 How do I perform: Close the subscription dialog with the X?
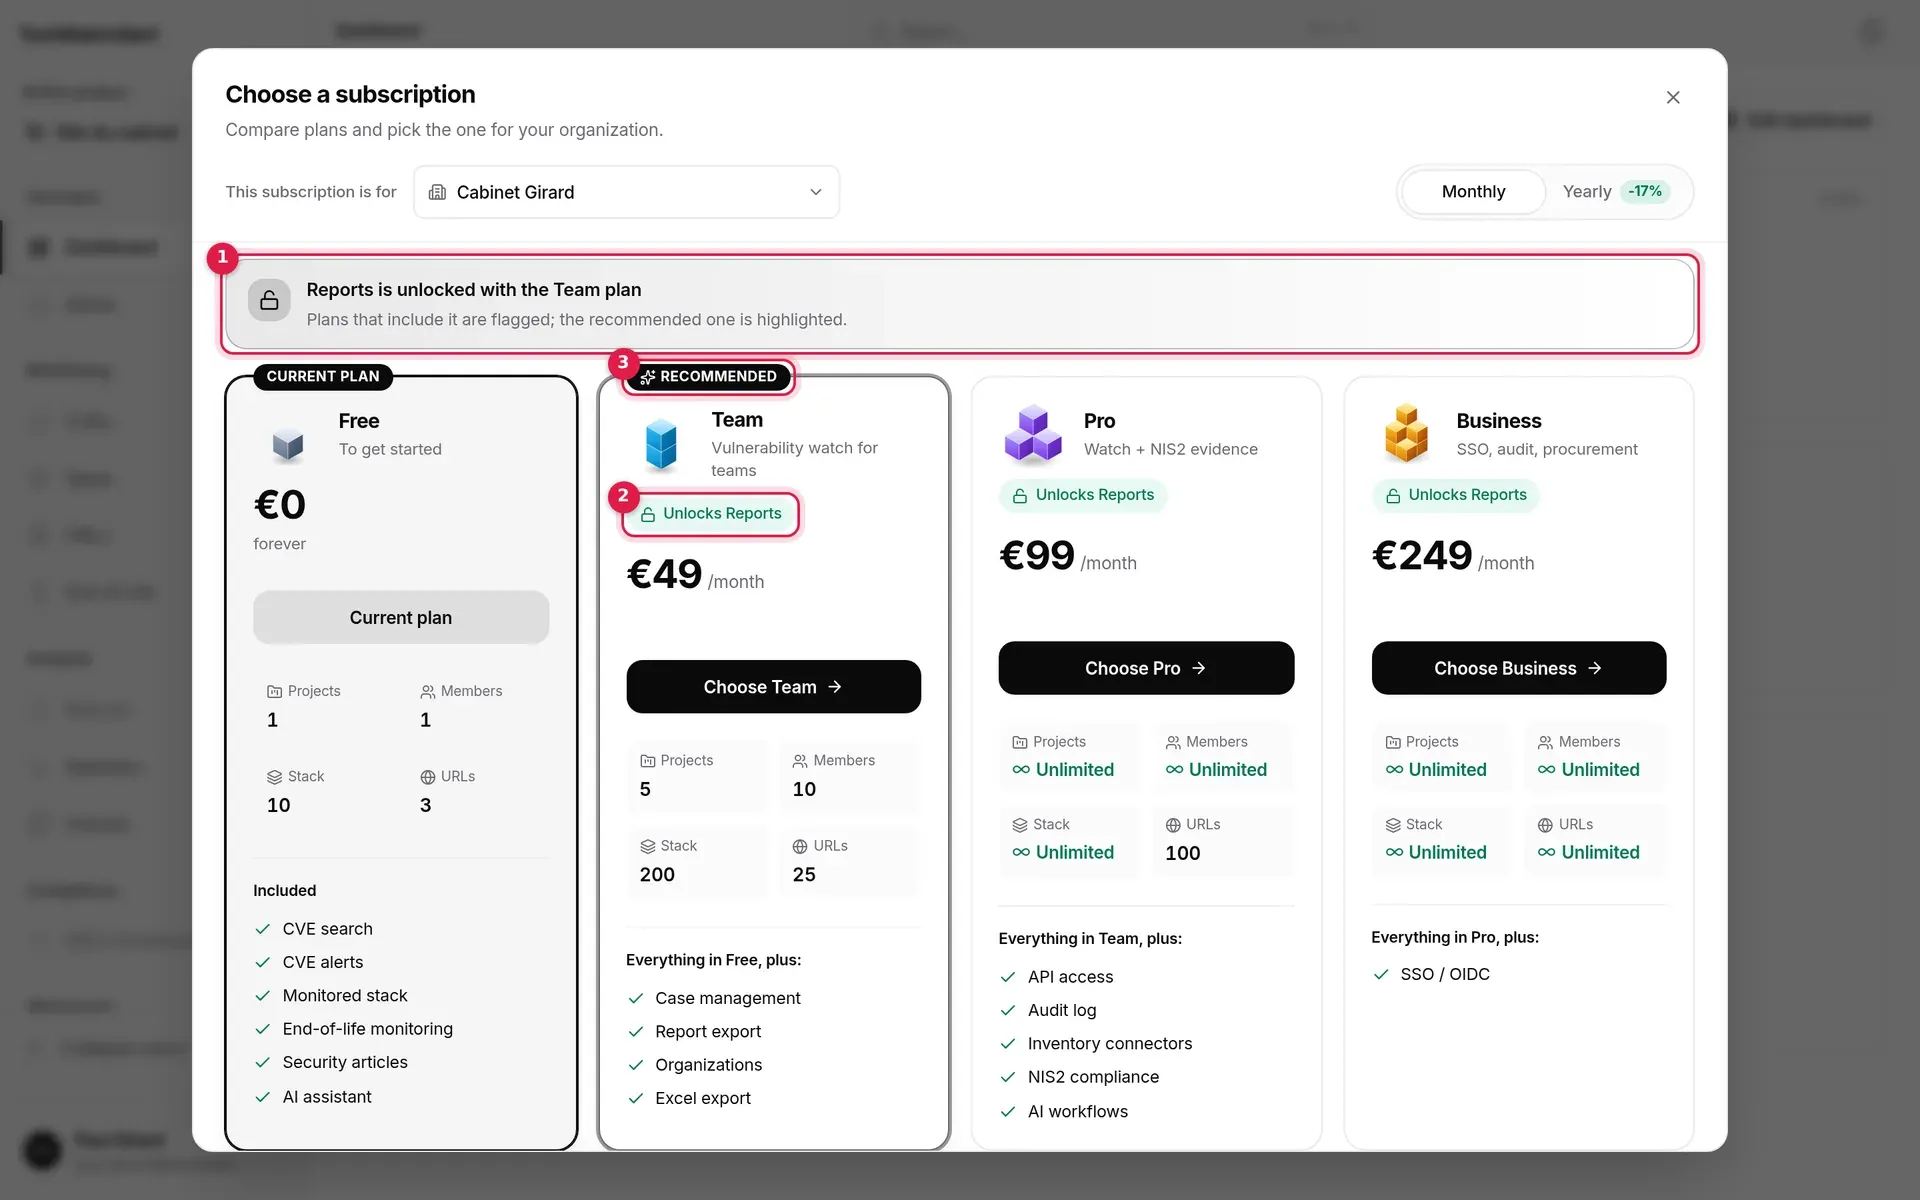click(x=1673, y=97)
